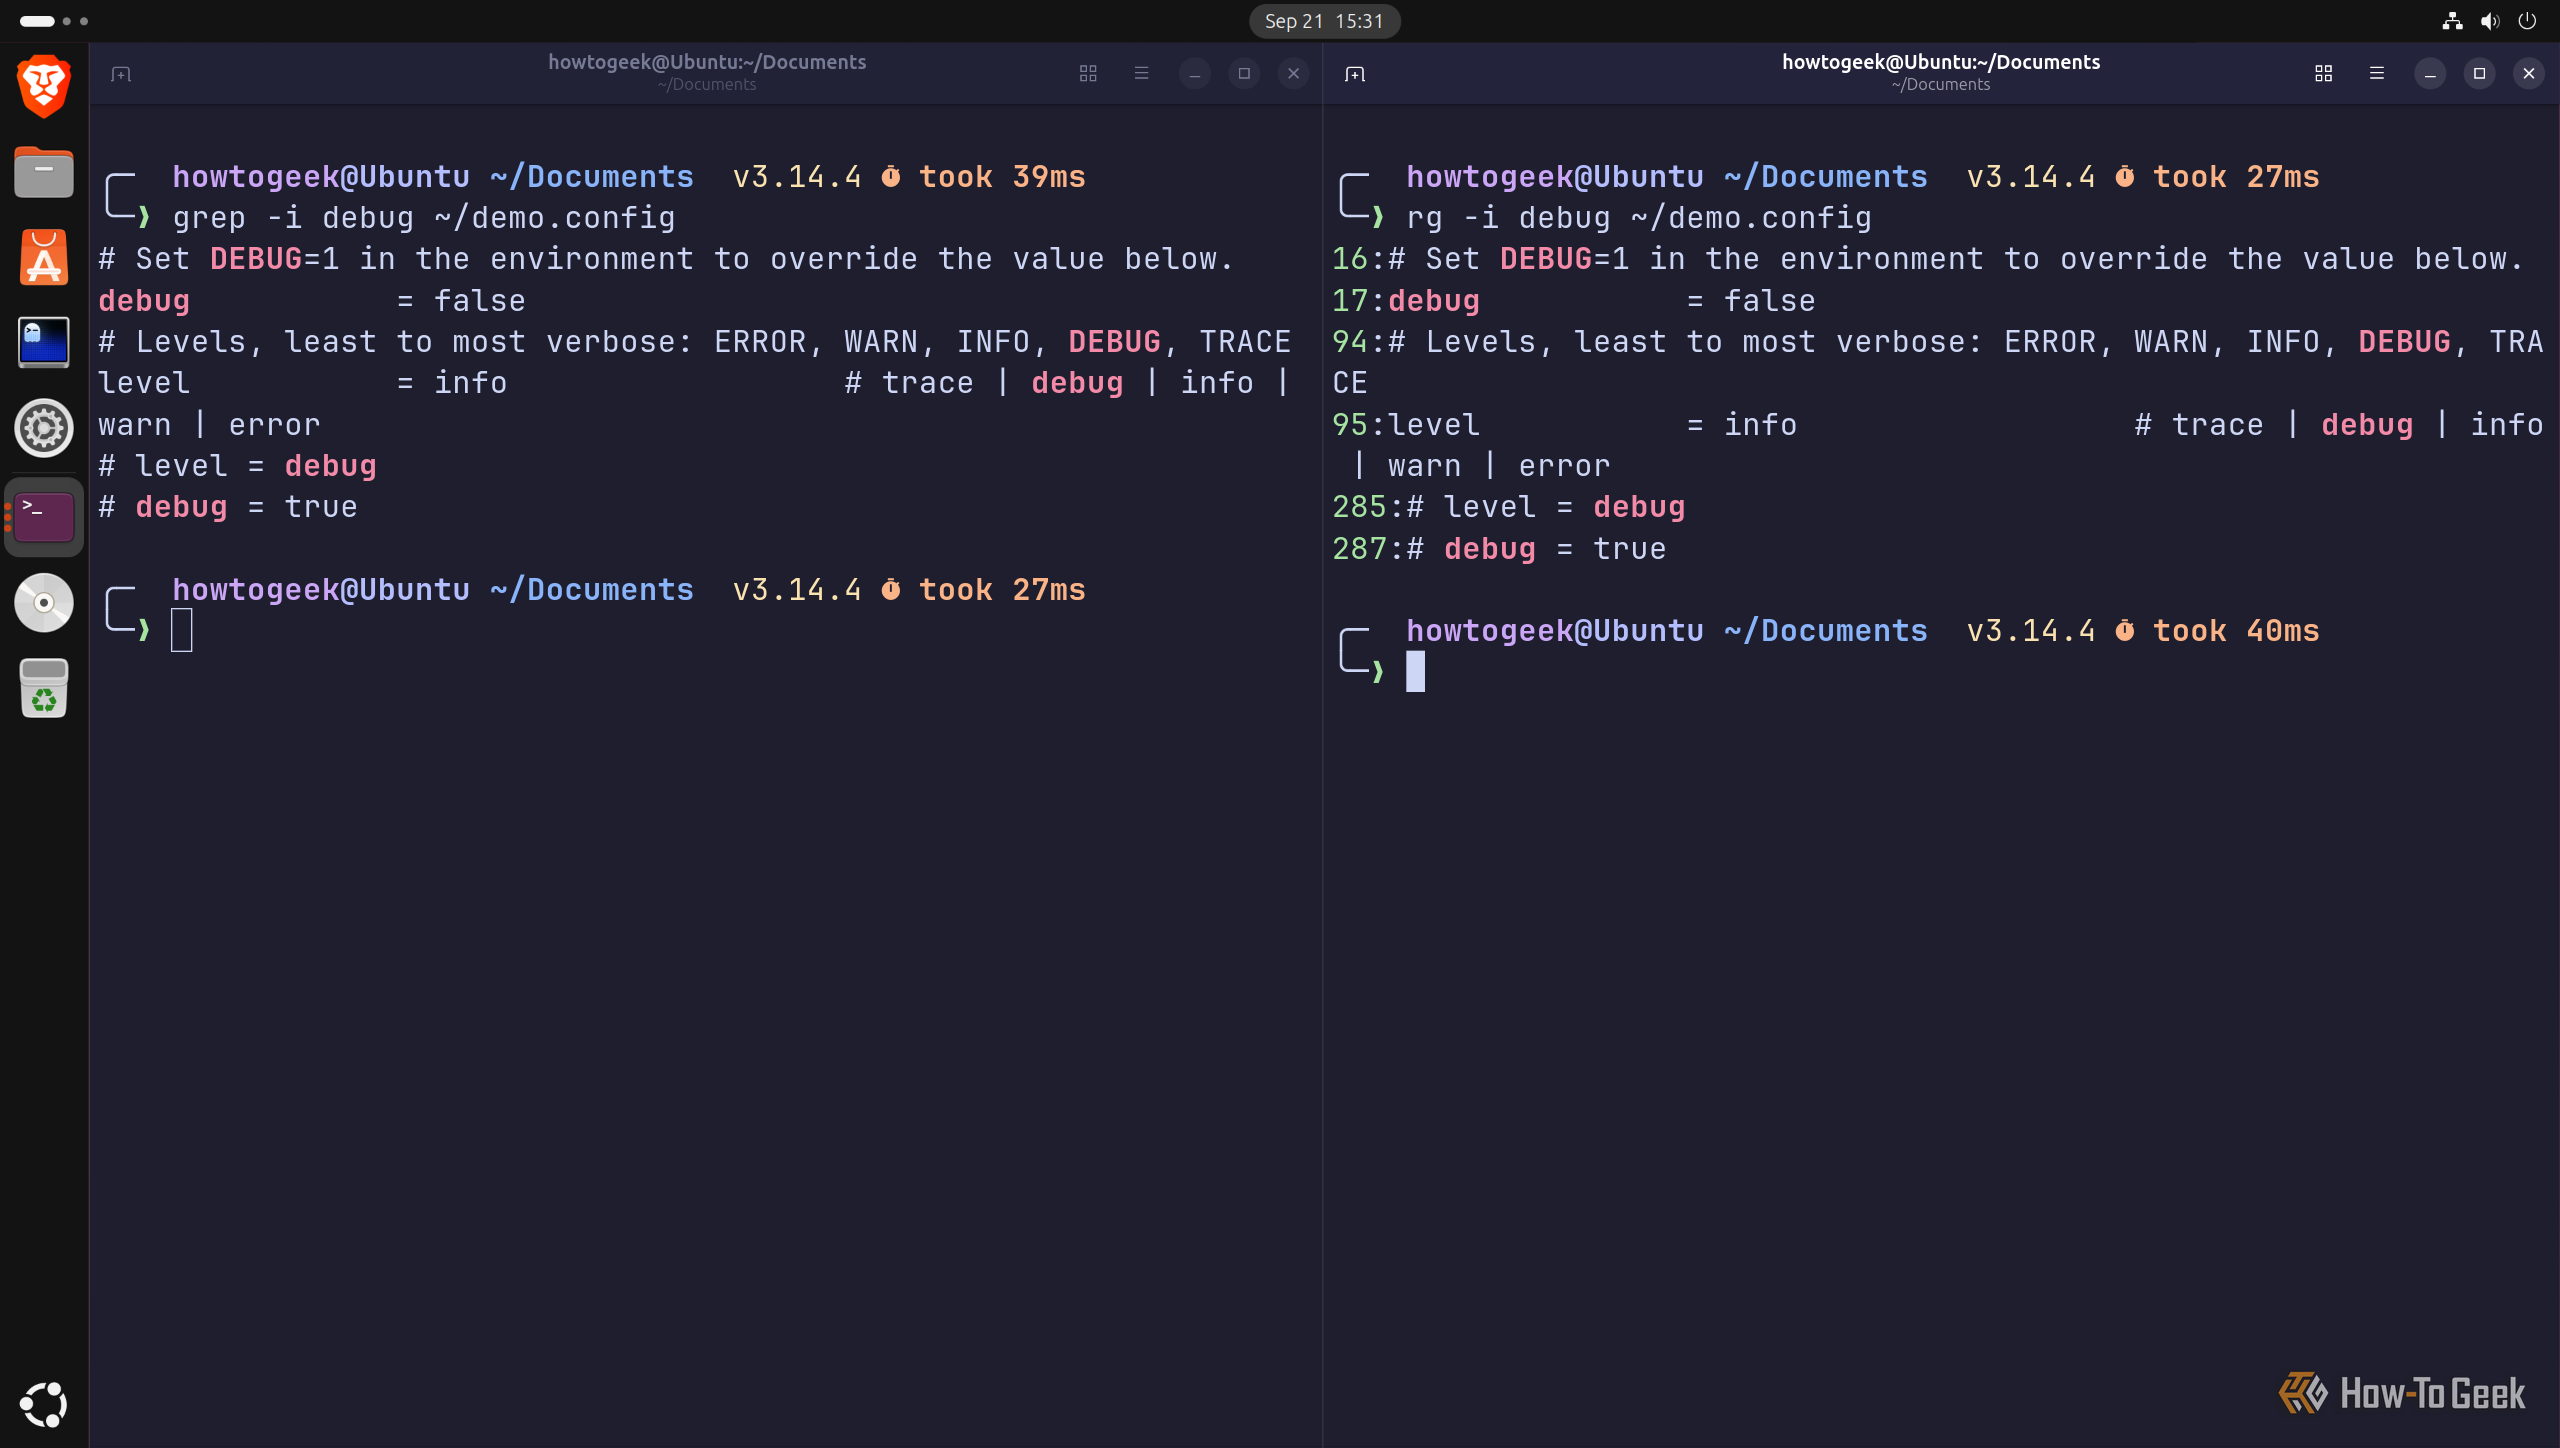Open the Activities workspace indicator
Screen dimensions: 2560x1448
54,21
